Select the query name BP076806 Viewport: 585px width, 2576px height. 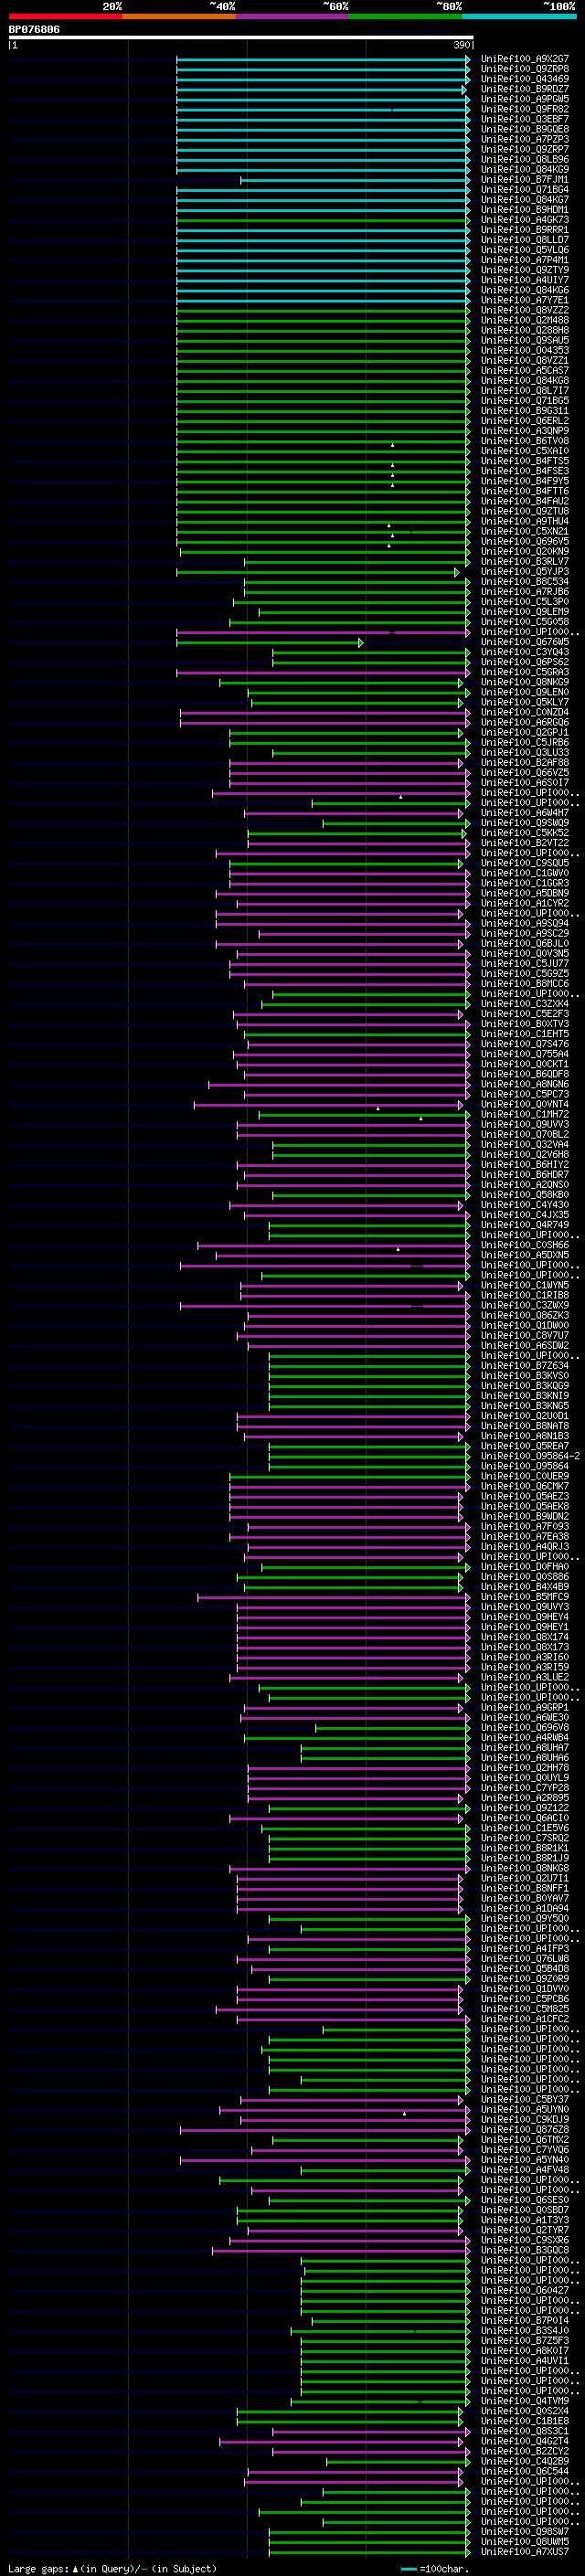pyautogui.click(x=34, y=29)
